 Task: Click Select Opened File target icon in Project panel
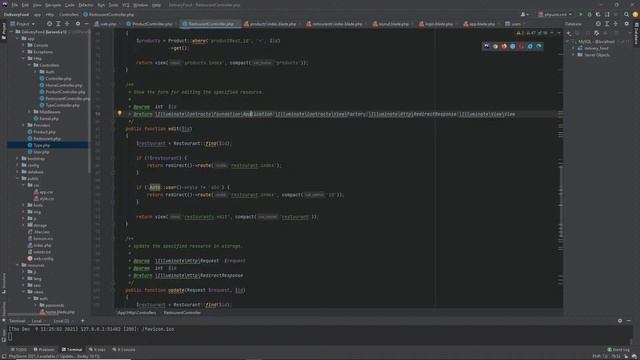(49, 24)
